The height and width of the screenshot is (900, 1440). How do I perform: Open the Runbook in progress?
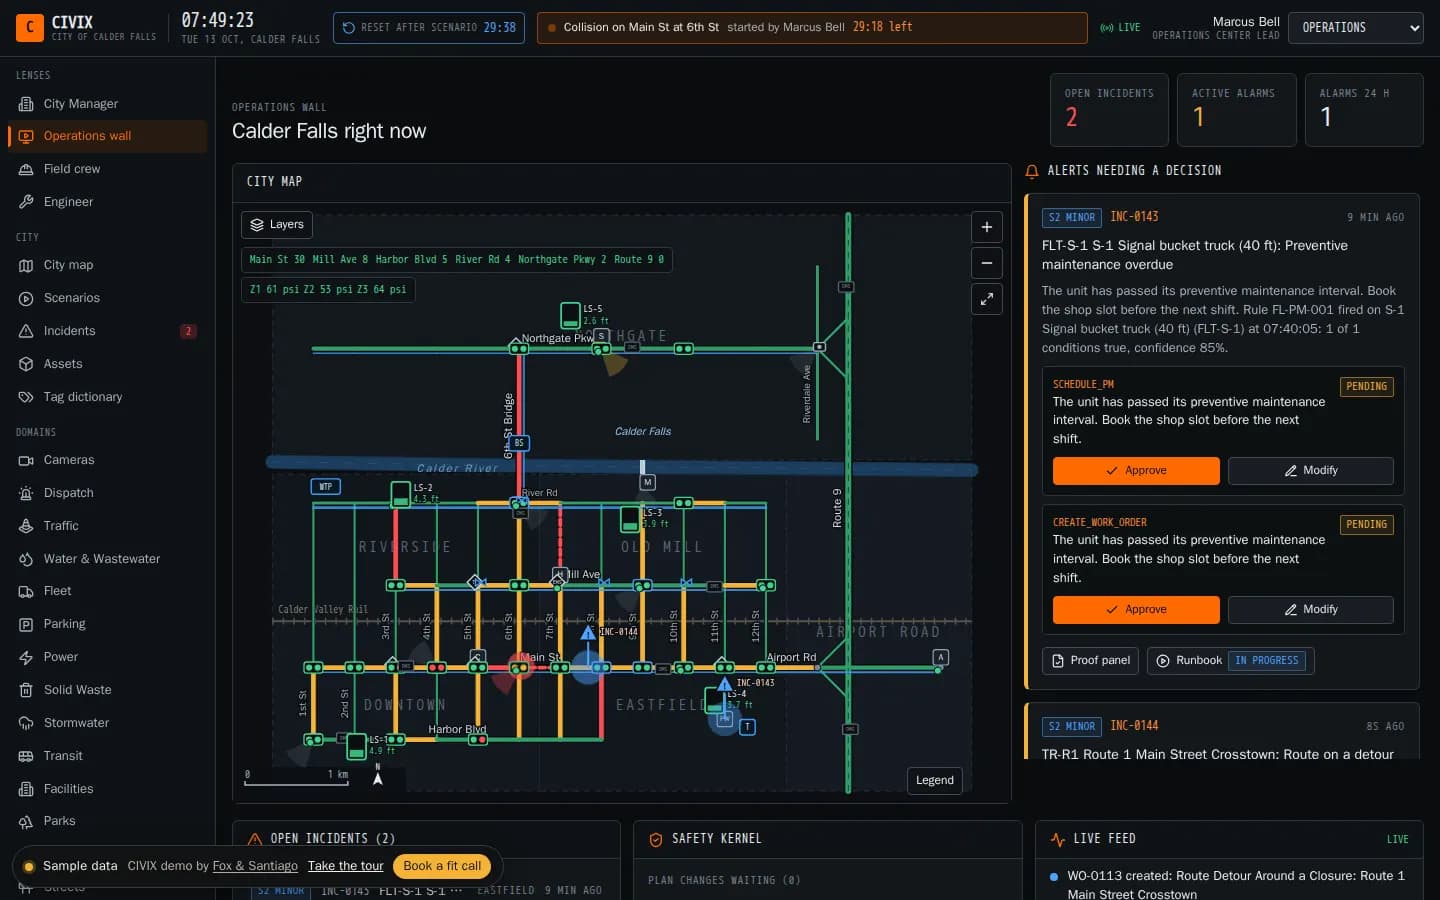point(1231,661)
